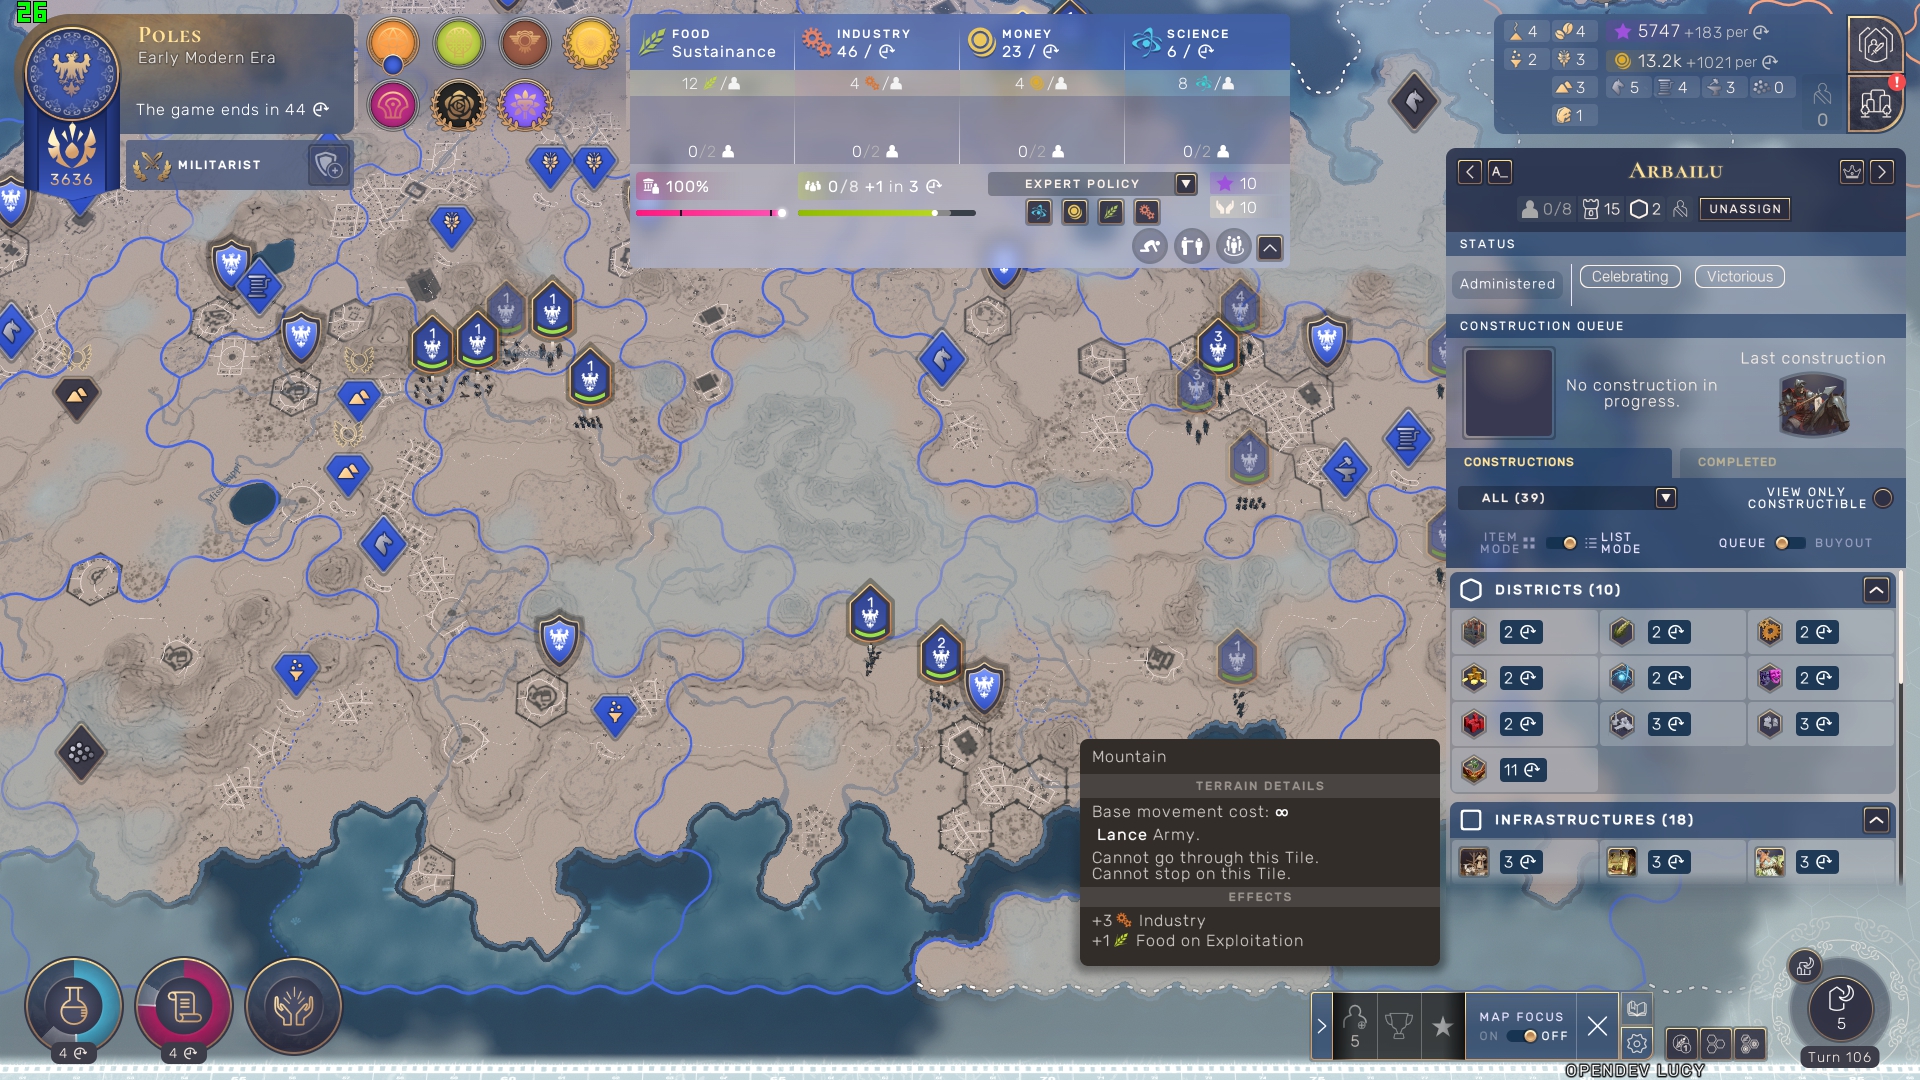Open the All (39) filter dropdown

(x=1665, y=498)
